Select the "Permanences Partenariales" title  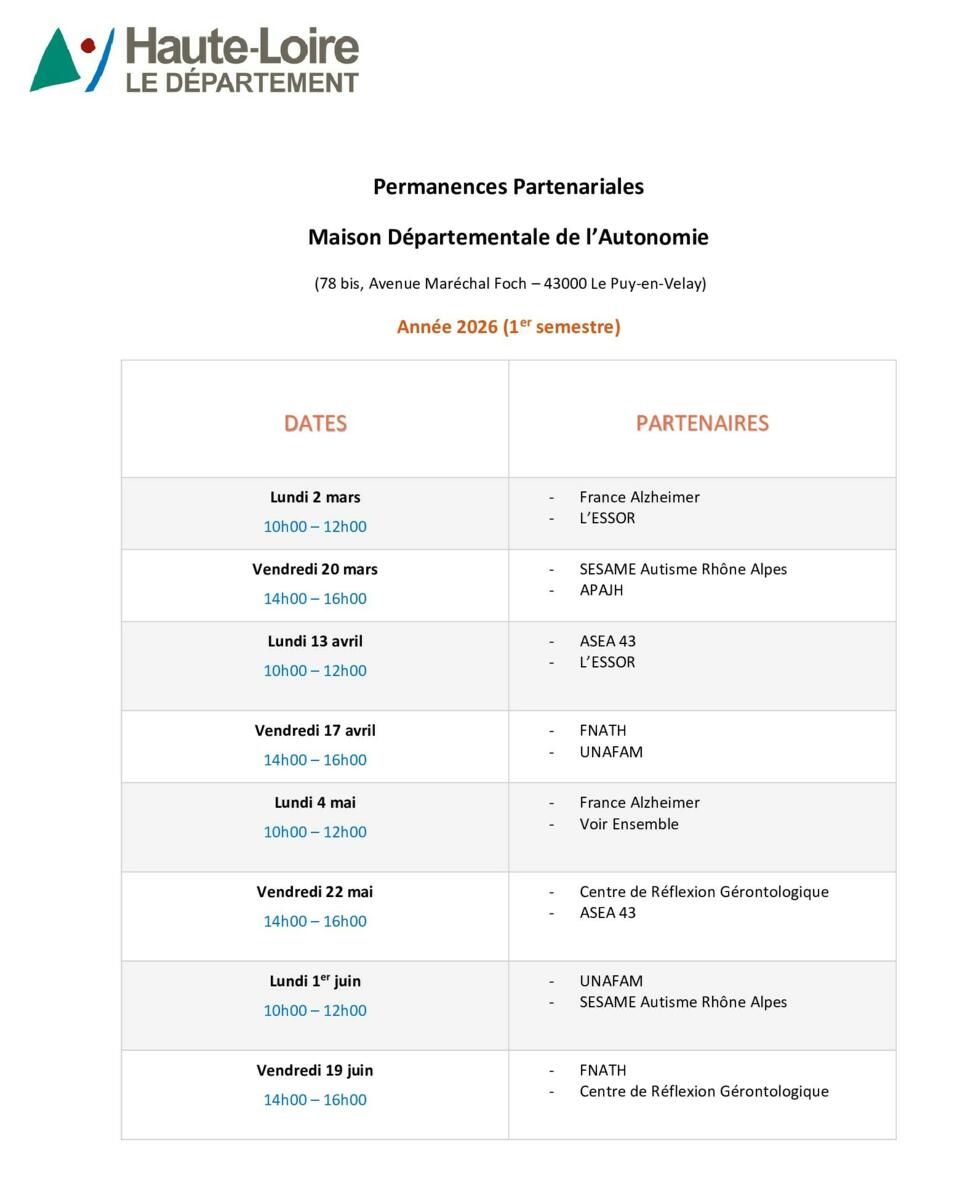[508, 186]
